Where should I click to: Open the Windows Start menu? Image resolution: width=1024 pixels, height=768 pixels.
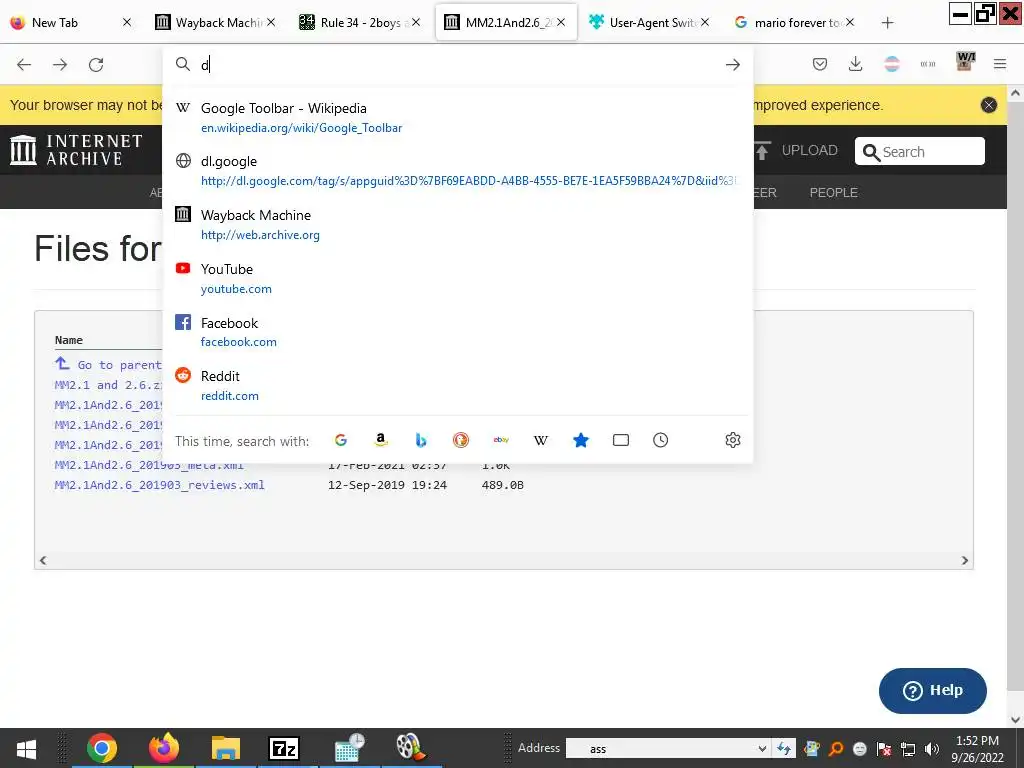click(27, 748)
